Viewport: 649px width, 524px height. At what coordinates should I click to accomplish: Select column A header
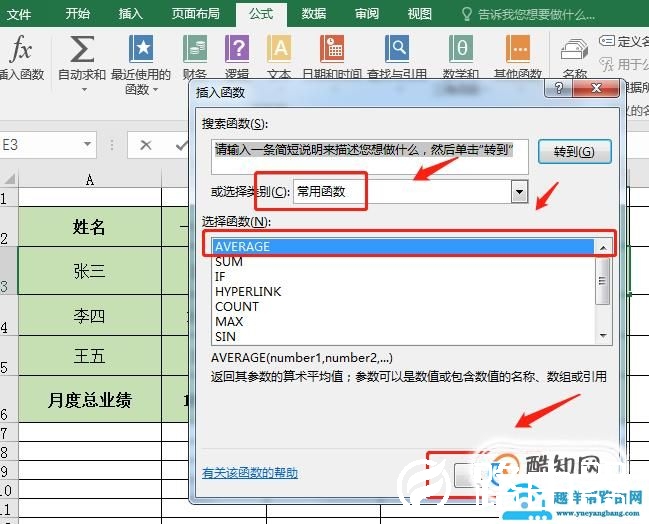tap(89, 180)
